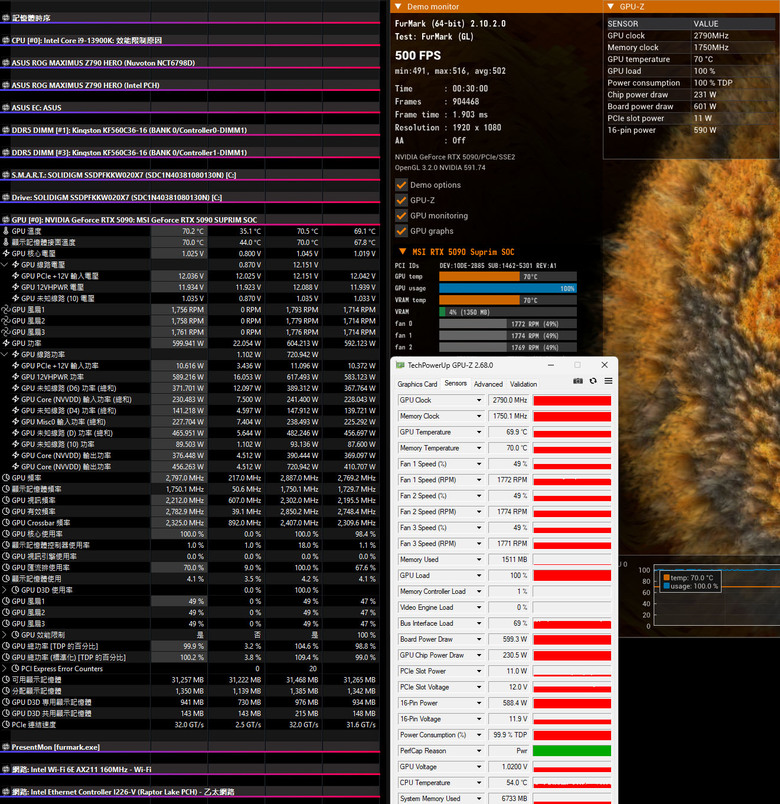Image resolution: width=780 pixels, height=804 pixels.
Task: Select the Intel Ethernet Controller I226-V header
Action: 190,792
